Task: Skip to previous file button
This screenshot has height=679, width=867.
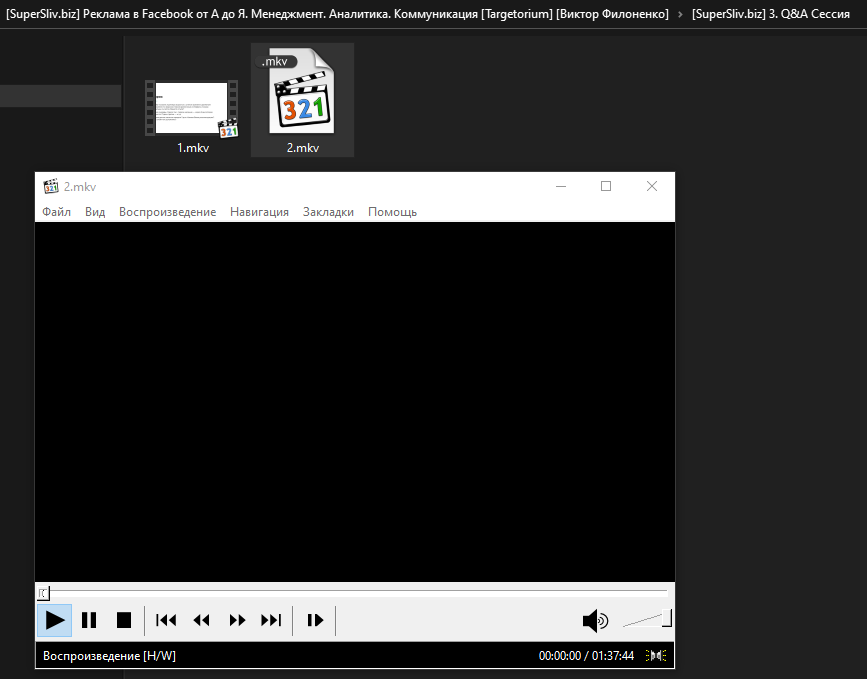Action: (166, 620)
